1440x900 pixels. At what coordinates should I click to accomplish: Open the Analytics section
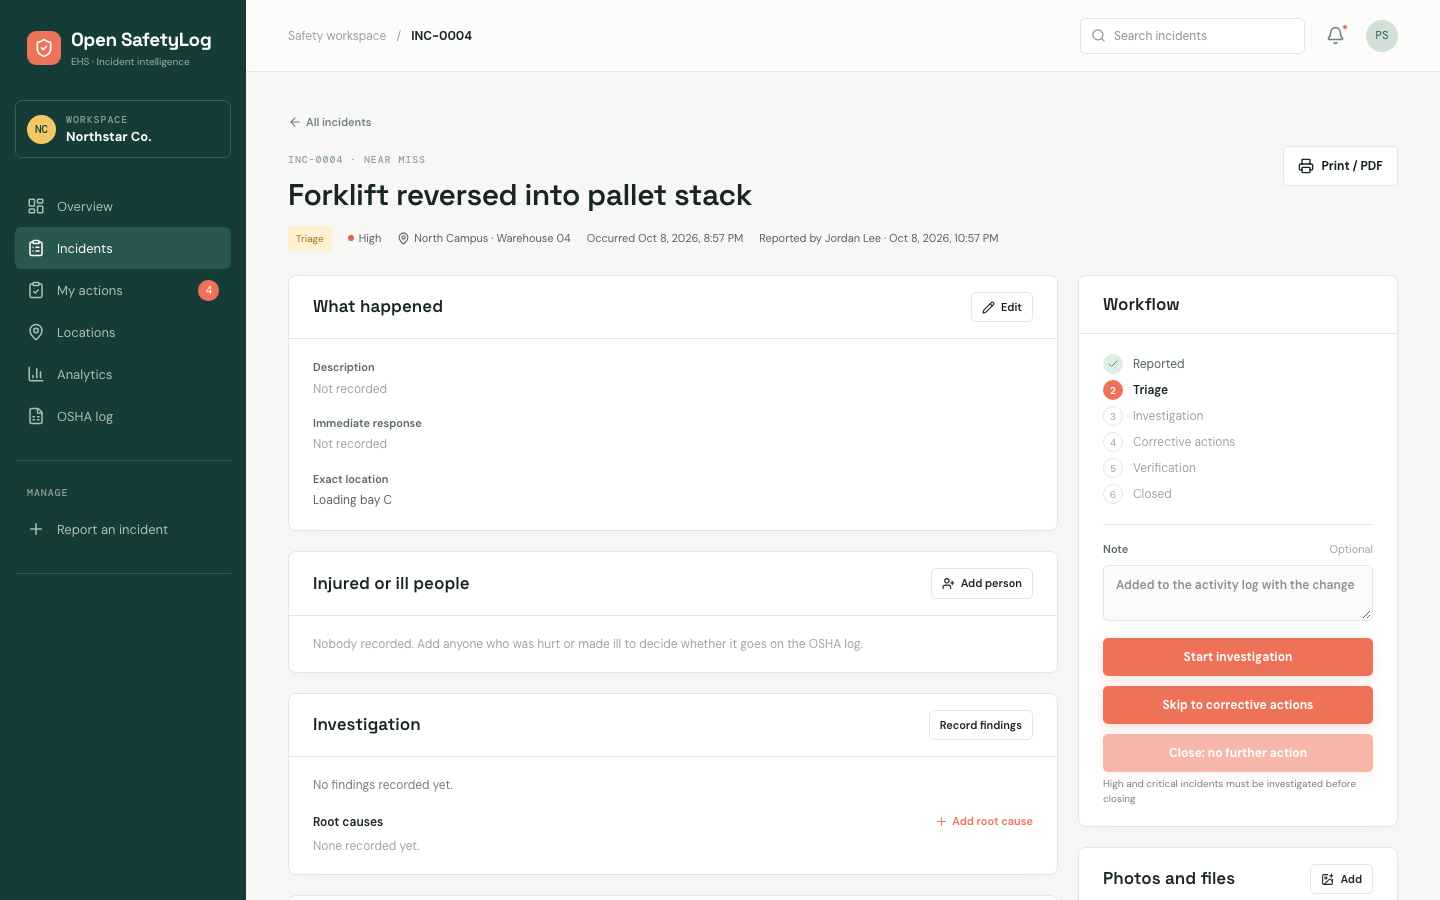(123, 374)
